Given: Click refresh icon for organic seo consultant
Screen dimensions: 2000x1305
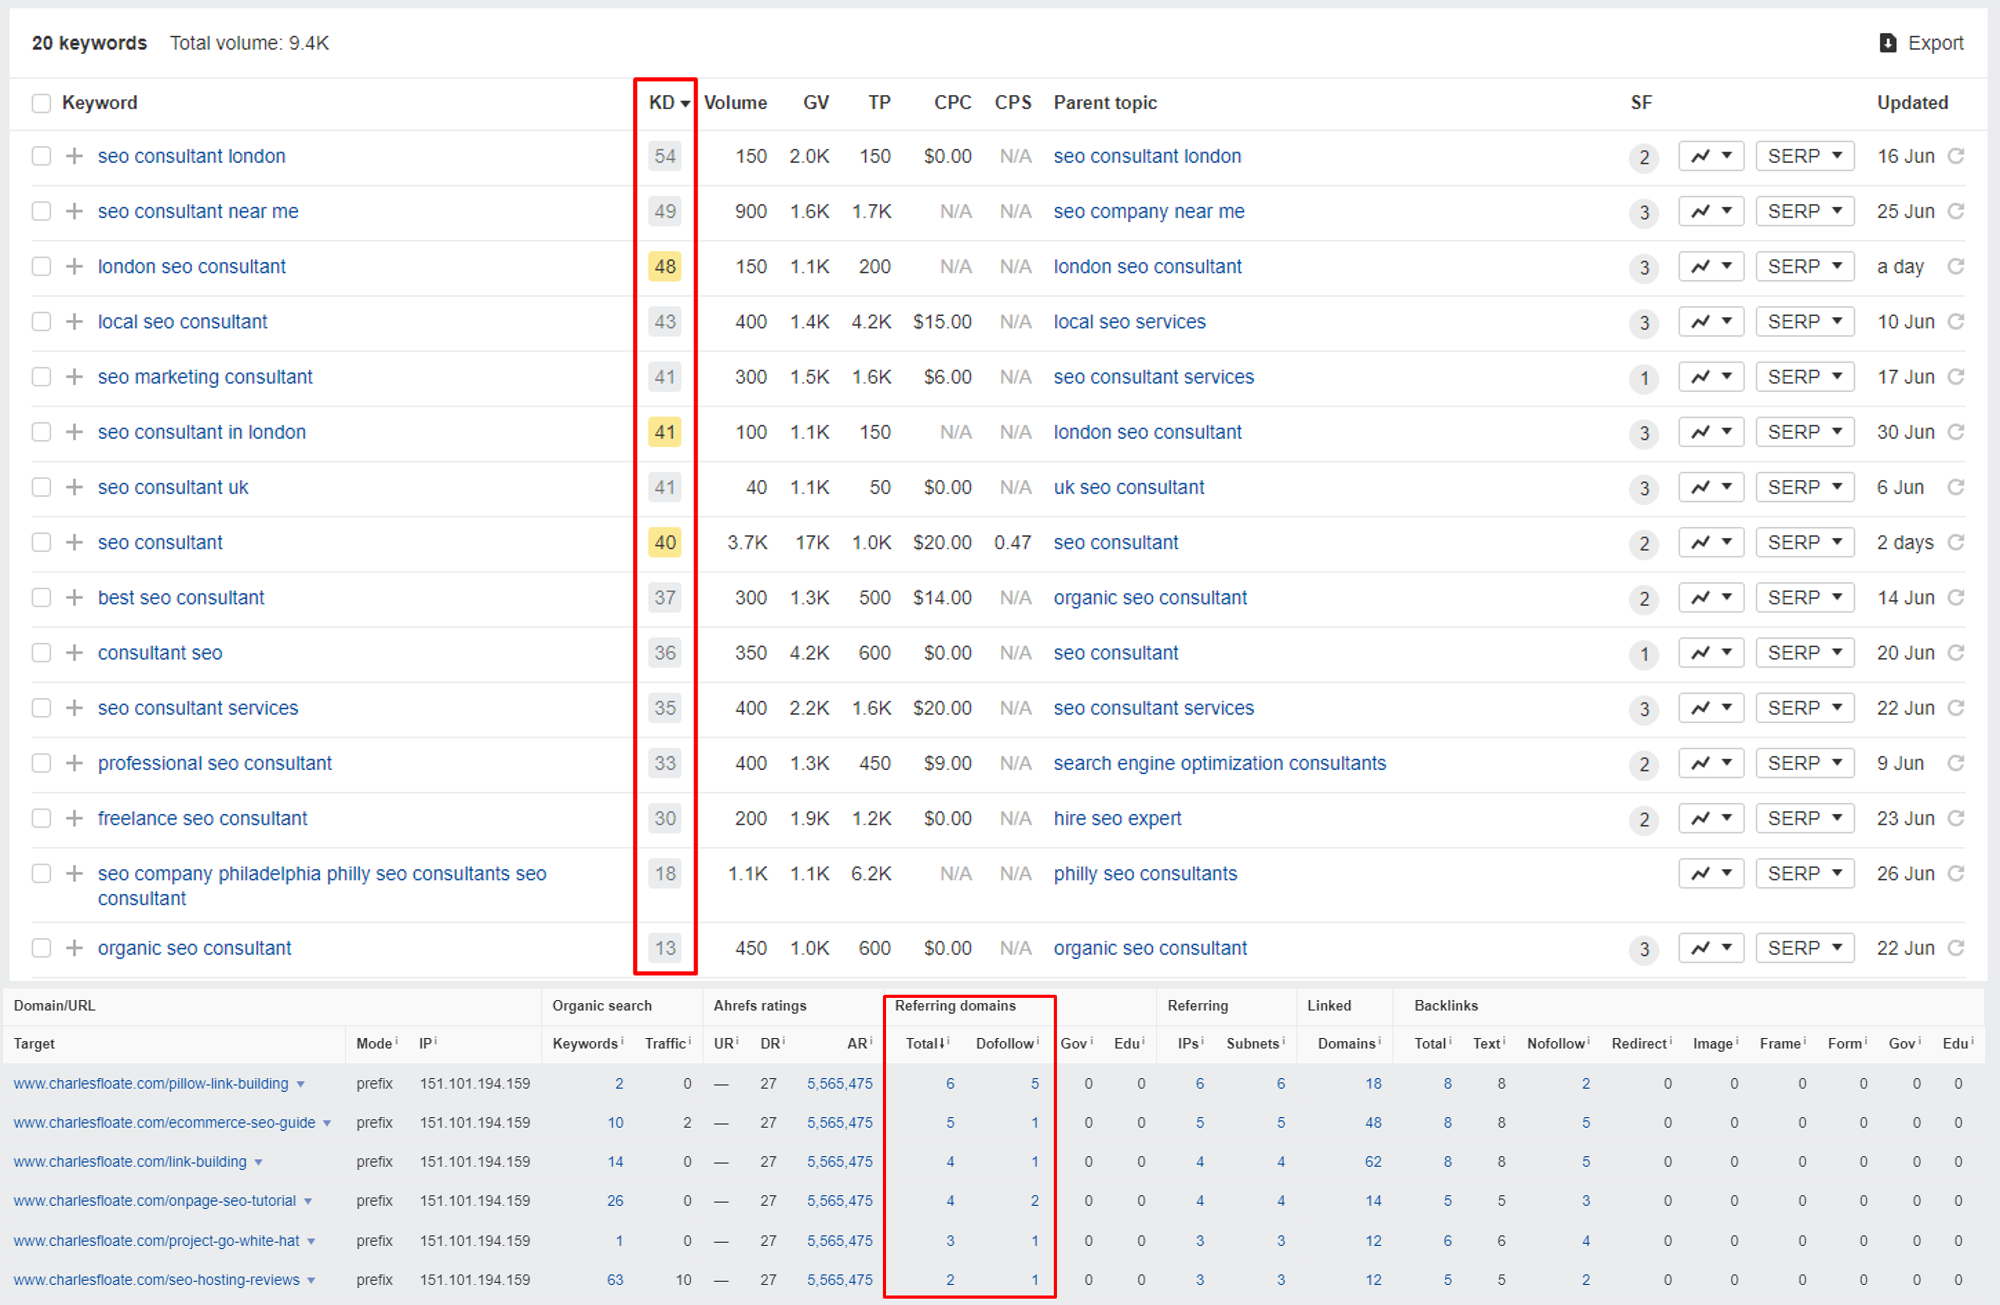Looking at the screenshot, I should (x=1956, y=948).
